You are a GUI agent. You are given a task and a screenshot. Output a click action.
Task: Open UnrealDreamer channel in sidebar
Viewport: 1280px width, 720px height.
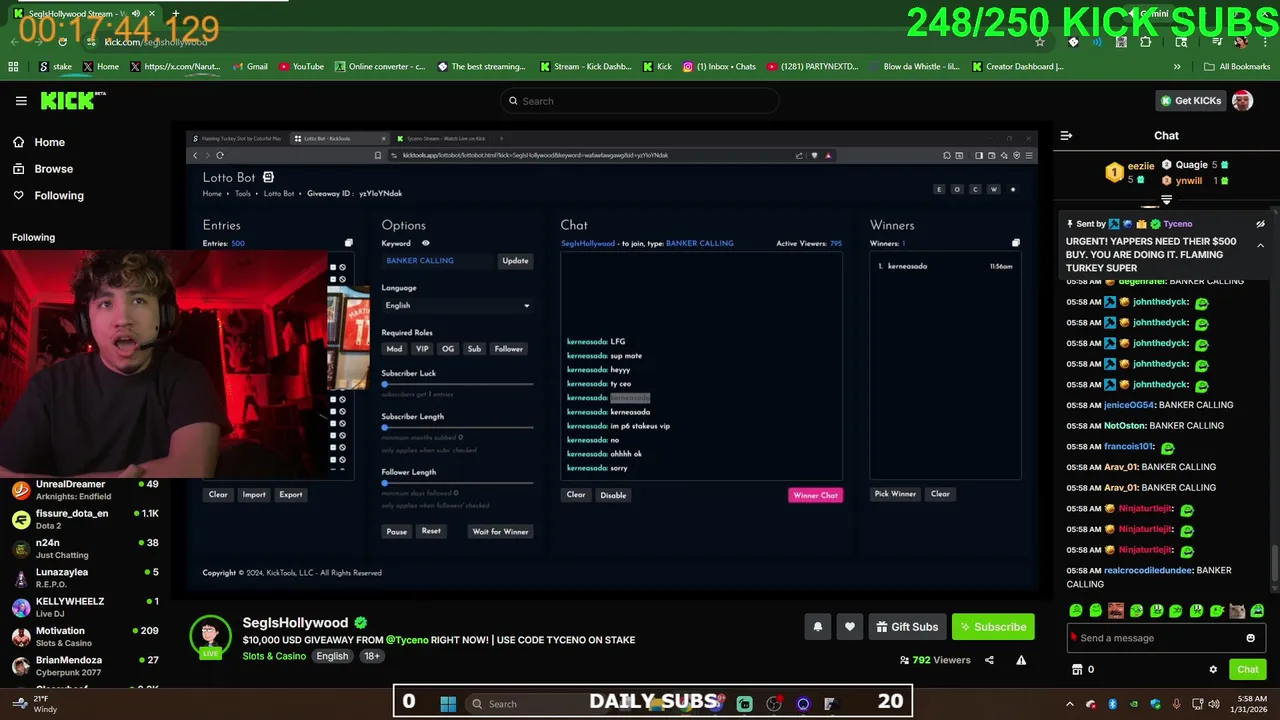(x=85, y=489)
